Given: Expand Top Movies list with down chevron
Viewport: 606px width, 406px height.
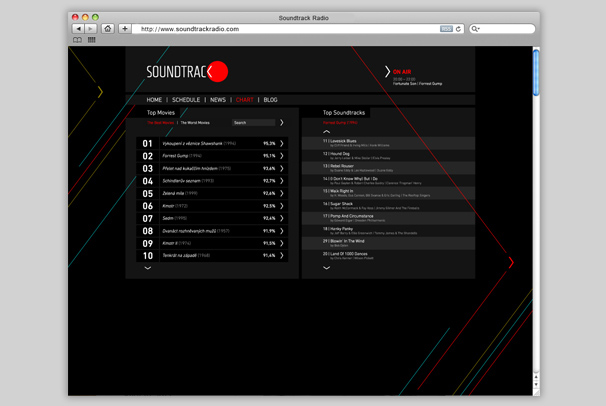Looking at the screenshot, I should (x=148, y=268).
